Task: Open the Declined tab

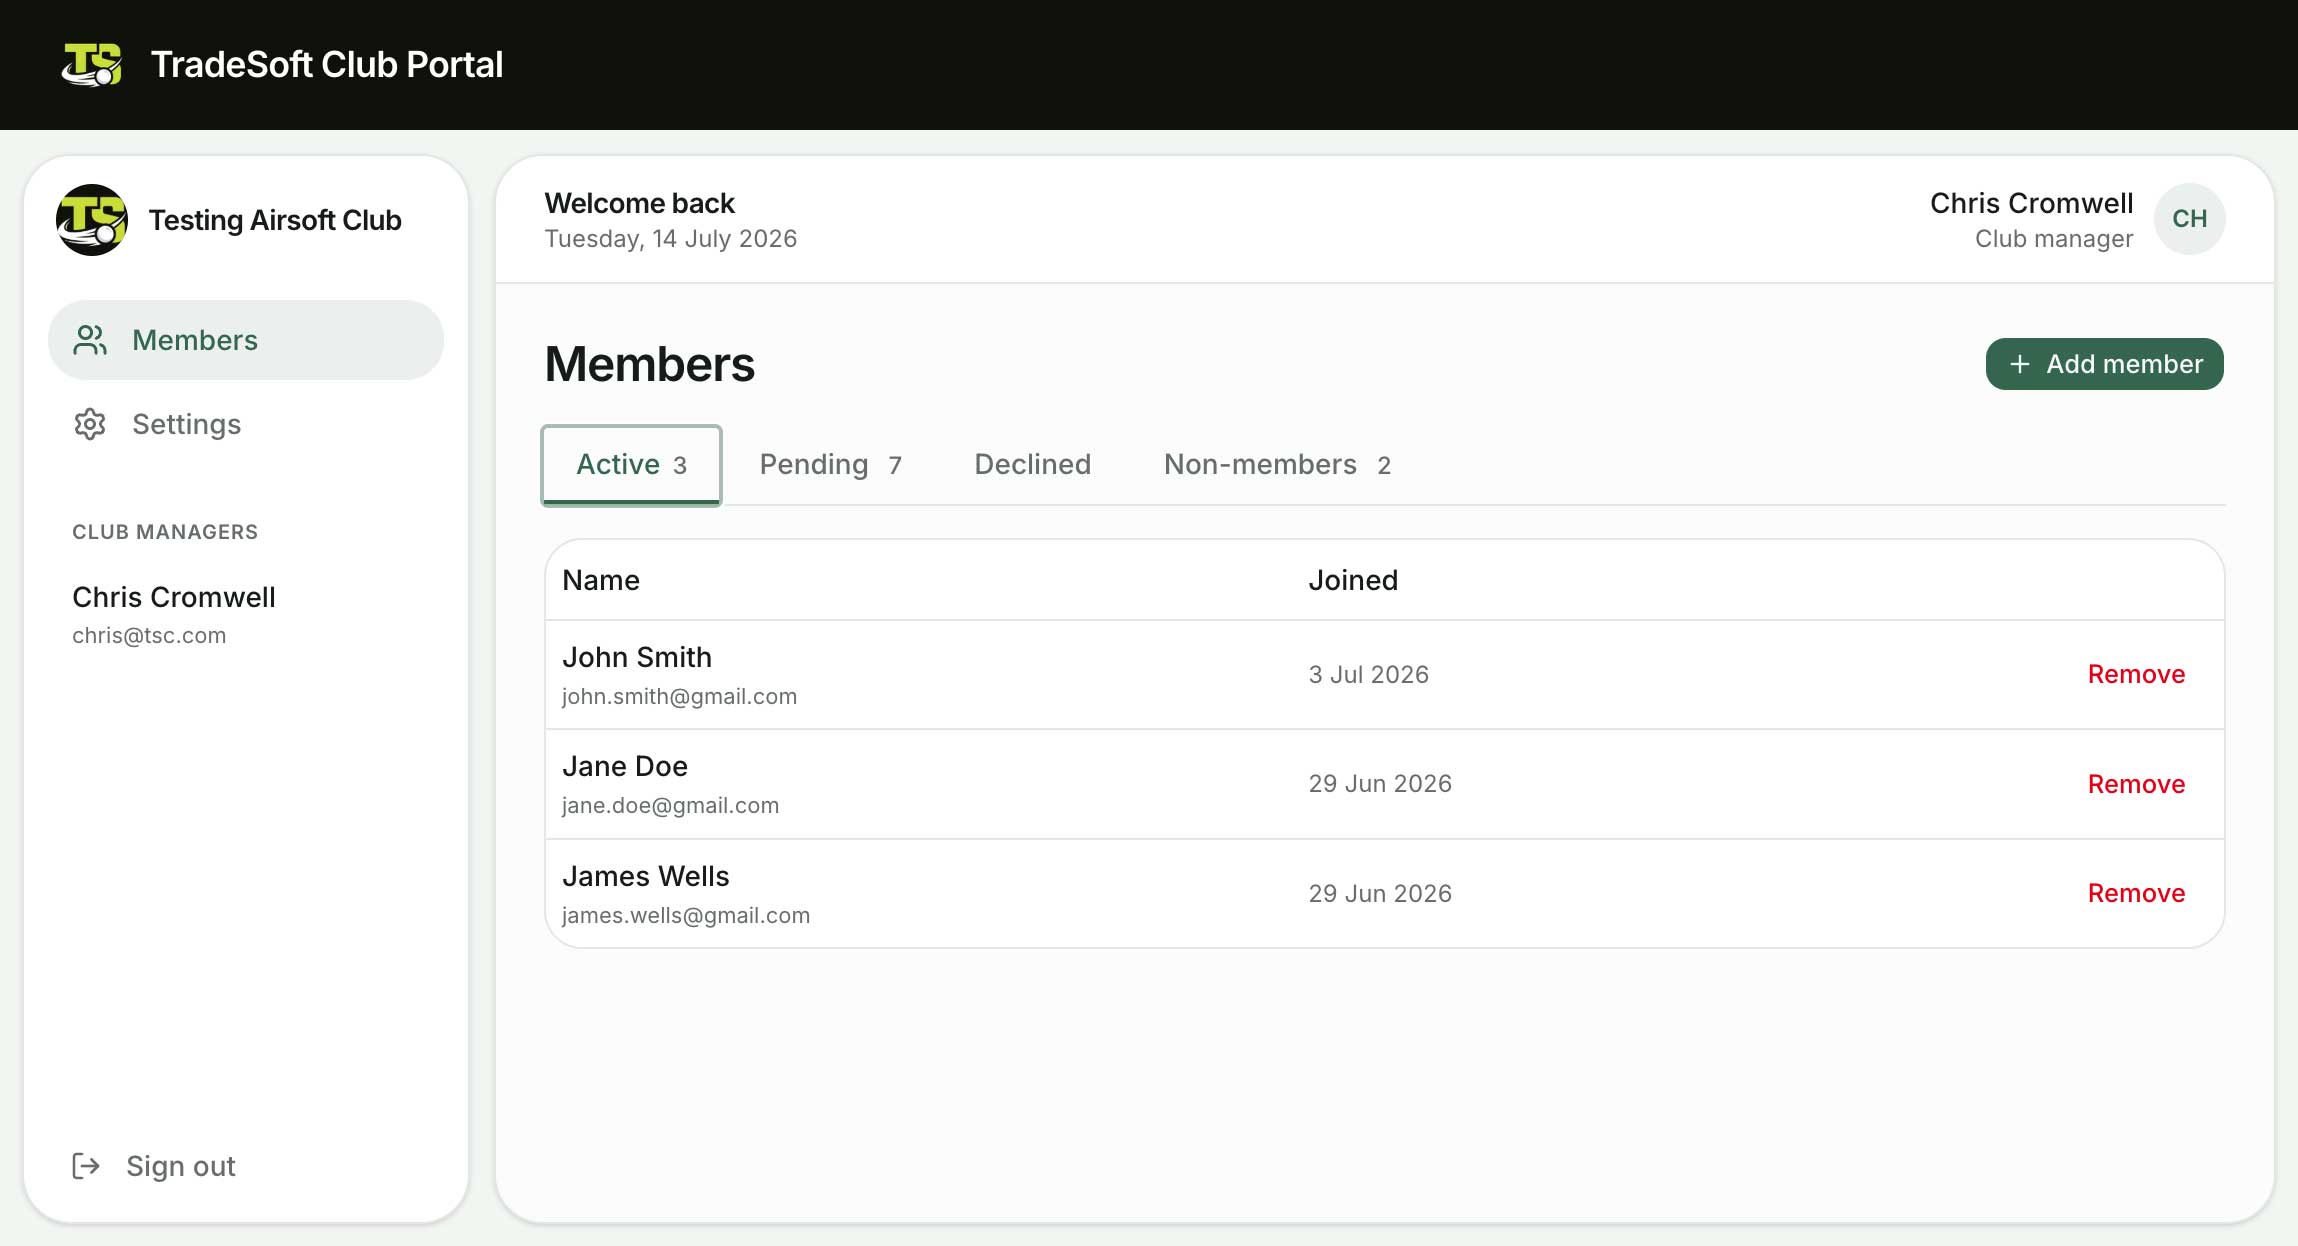Action: 1032,465
